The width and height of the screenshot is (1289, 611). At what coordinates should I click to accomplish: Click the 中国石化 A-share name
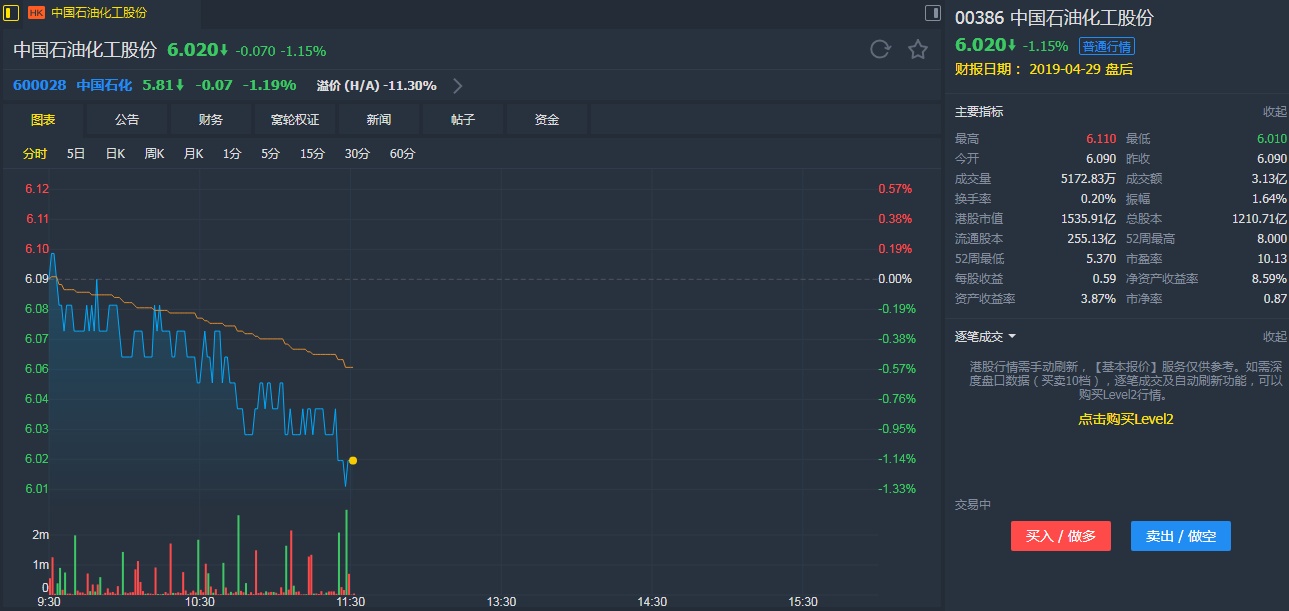click(x=104, y=86)
